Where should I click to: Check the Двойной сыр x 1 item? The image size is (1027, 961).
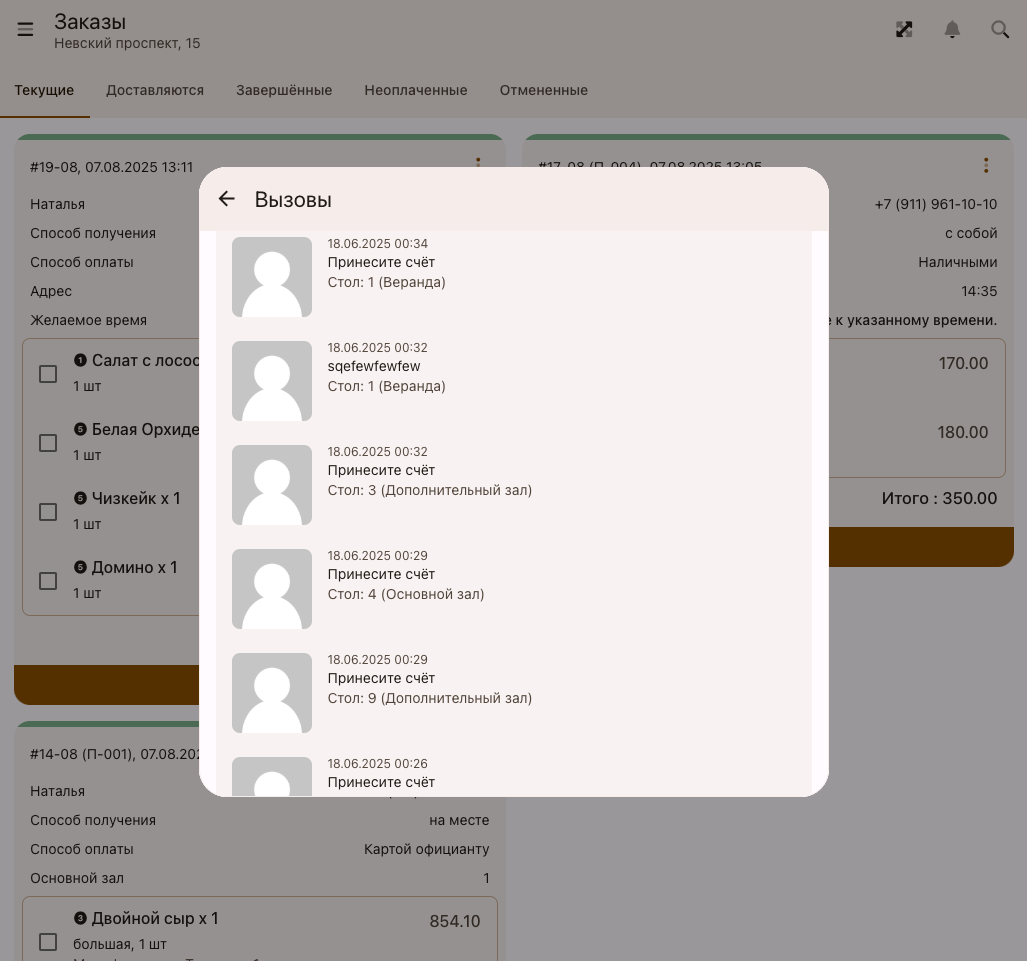pyautogui.click(x=48, y=942)
